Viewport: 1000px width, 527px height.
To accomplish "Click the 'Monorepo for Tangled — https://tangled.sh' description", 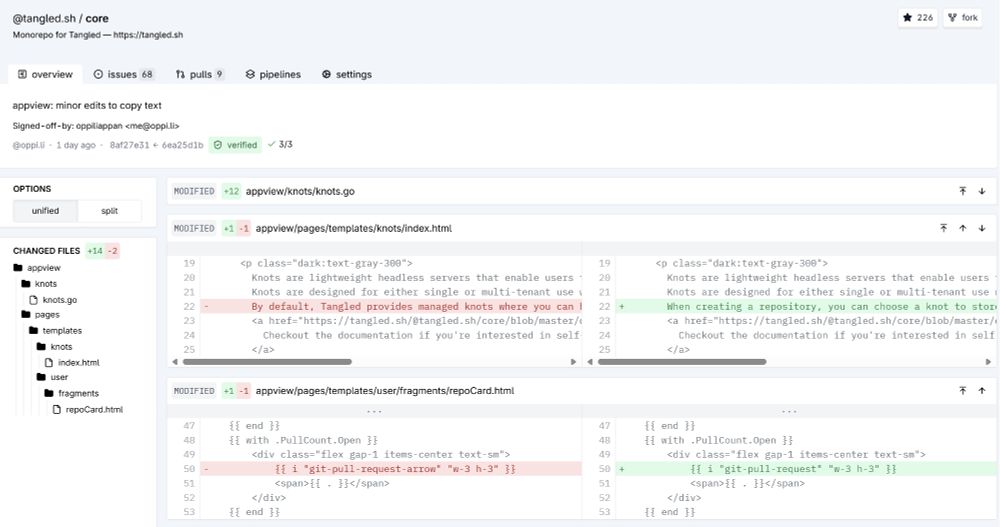I will (98, 34).
